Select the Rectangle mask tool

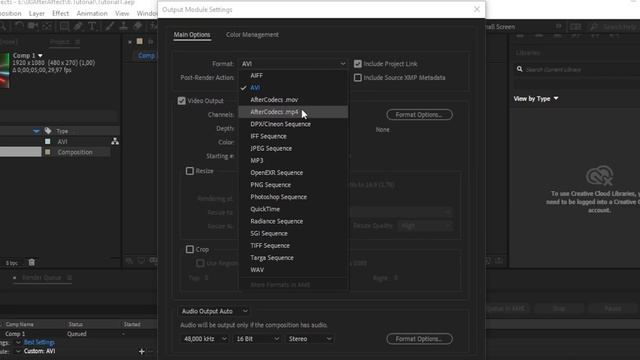(64, 27)
